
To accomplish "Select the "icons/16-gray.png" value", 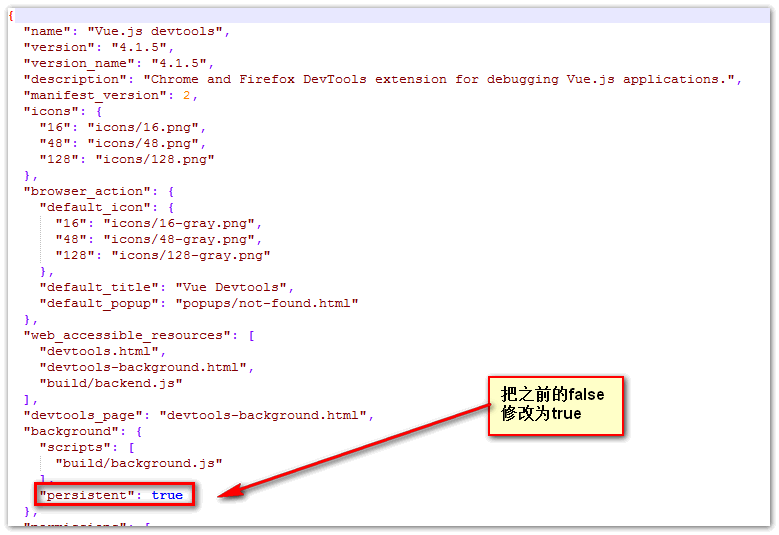I will (x=179, y=223).
